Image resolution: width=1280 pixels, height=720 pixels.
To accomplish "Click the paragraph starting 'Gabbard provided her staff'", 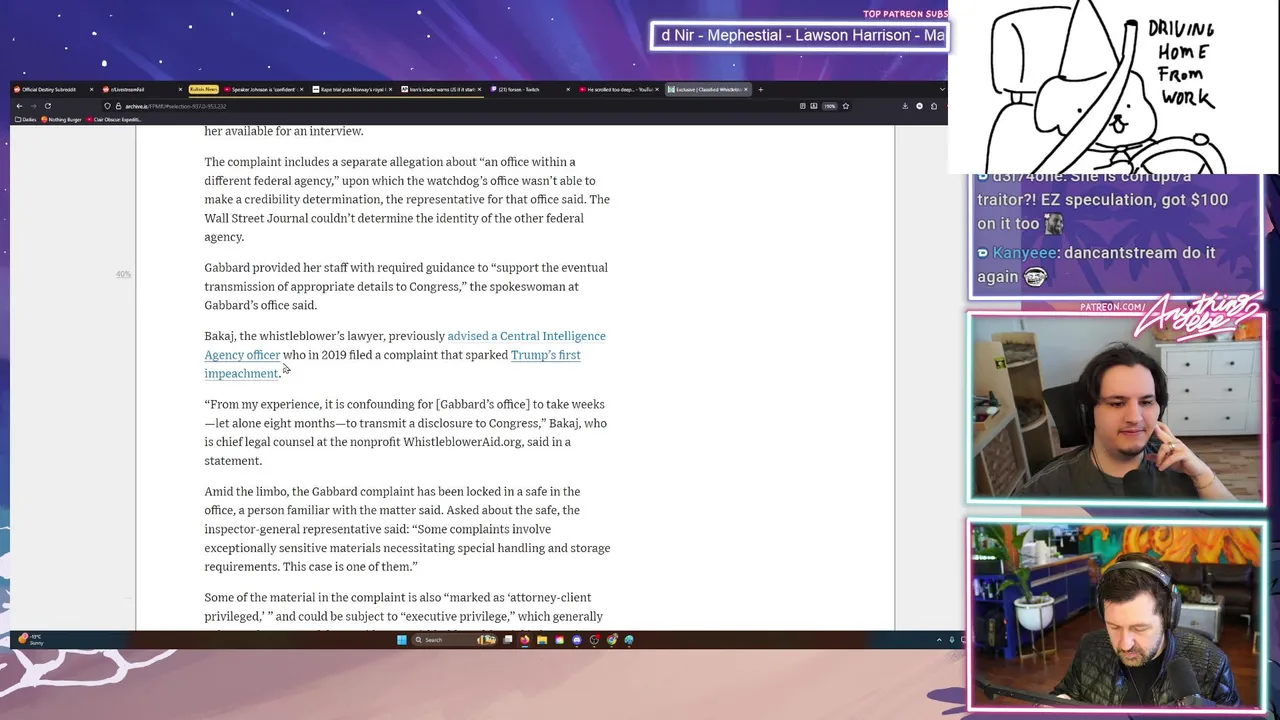I will 406,286.
